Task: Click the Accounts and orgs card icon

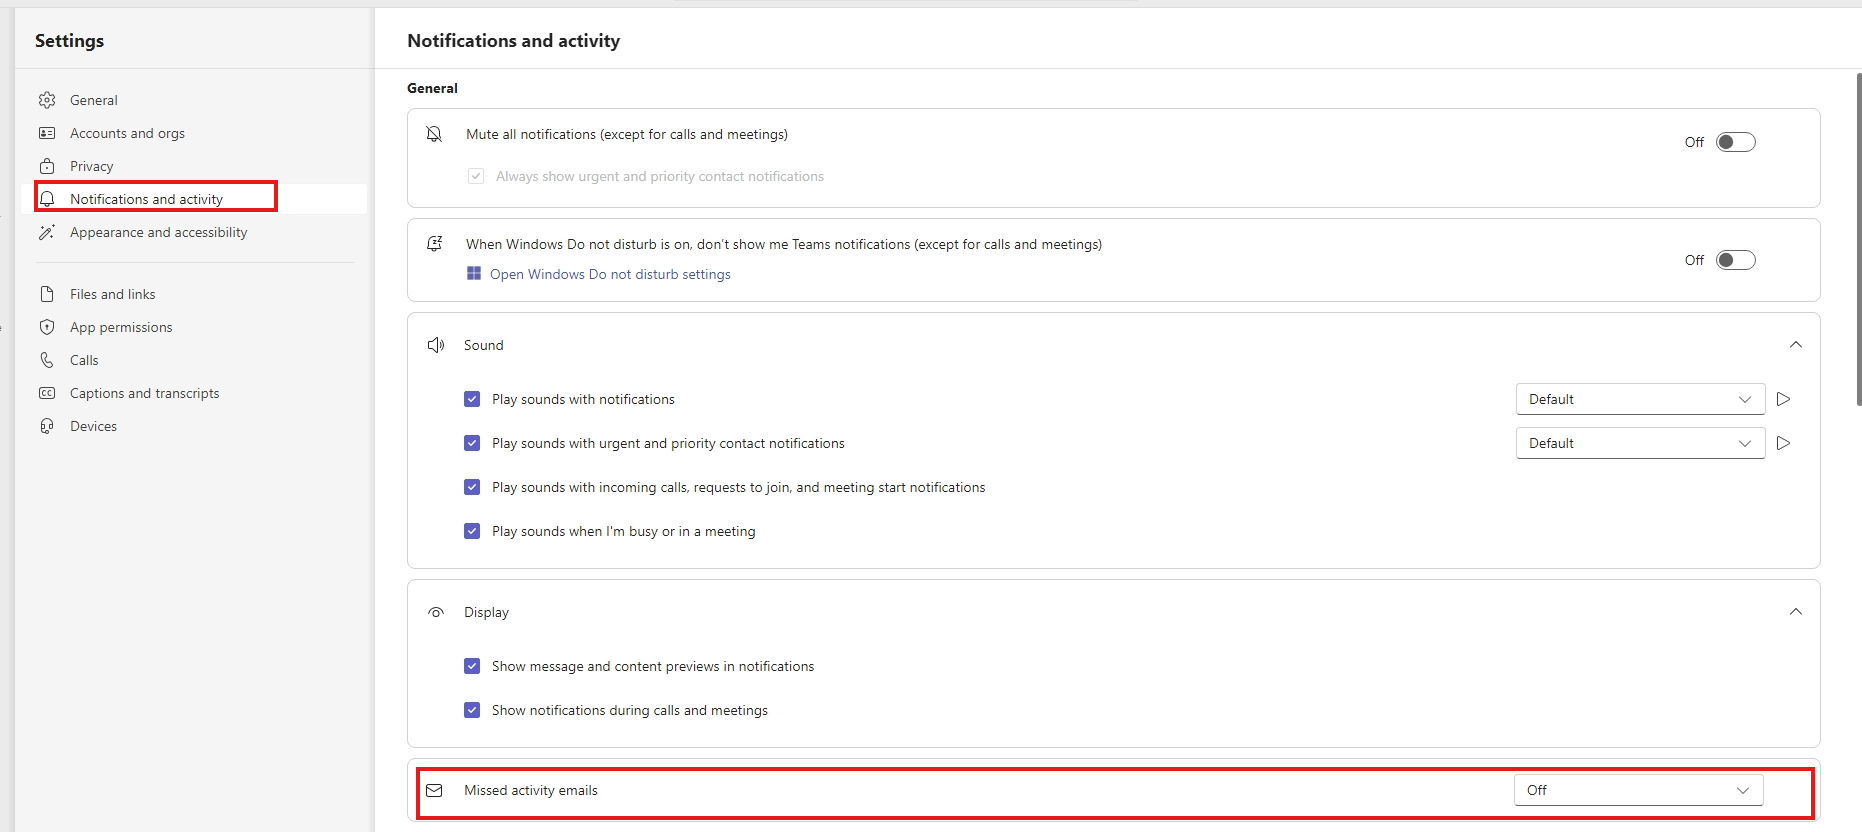Action: tap(47, 133)
